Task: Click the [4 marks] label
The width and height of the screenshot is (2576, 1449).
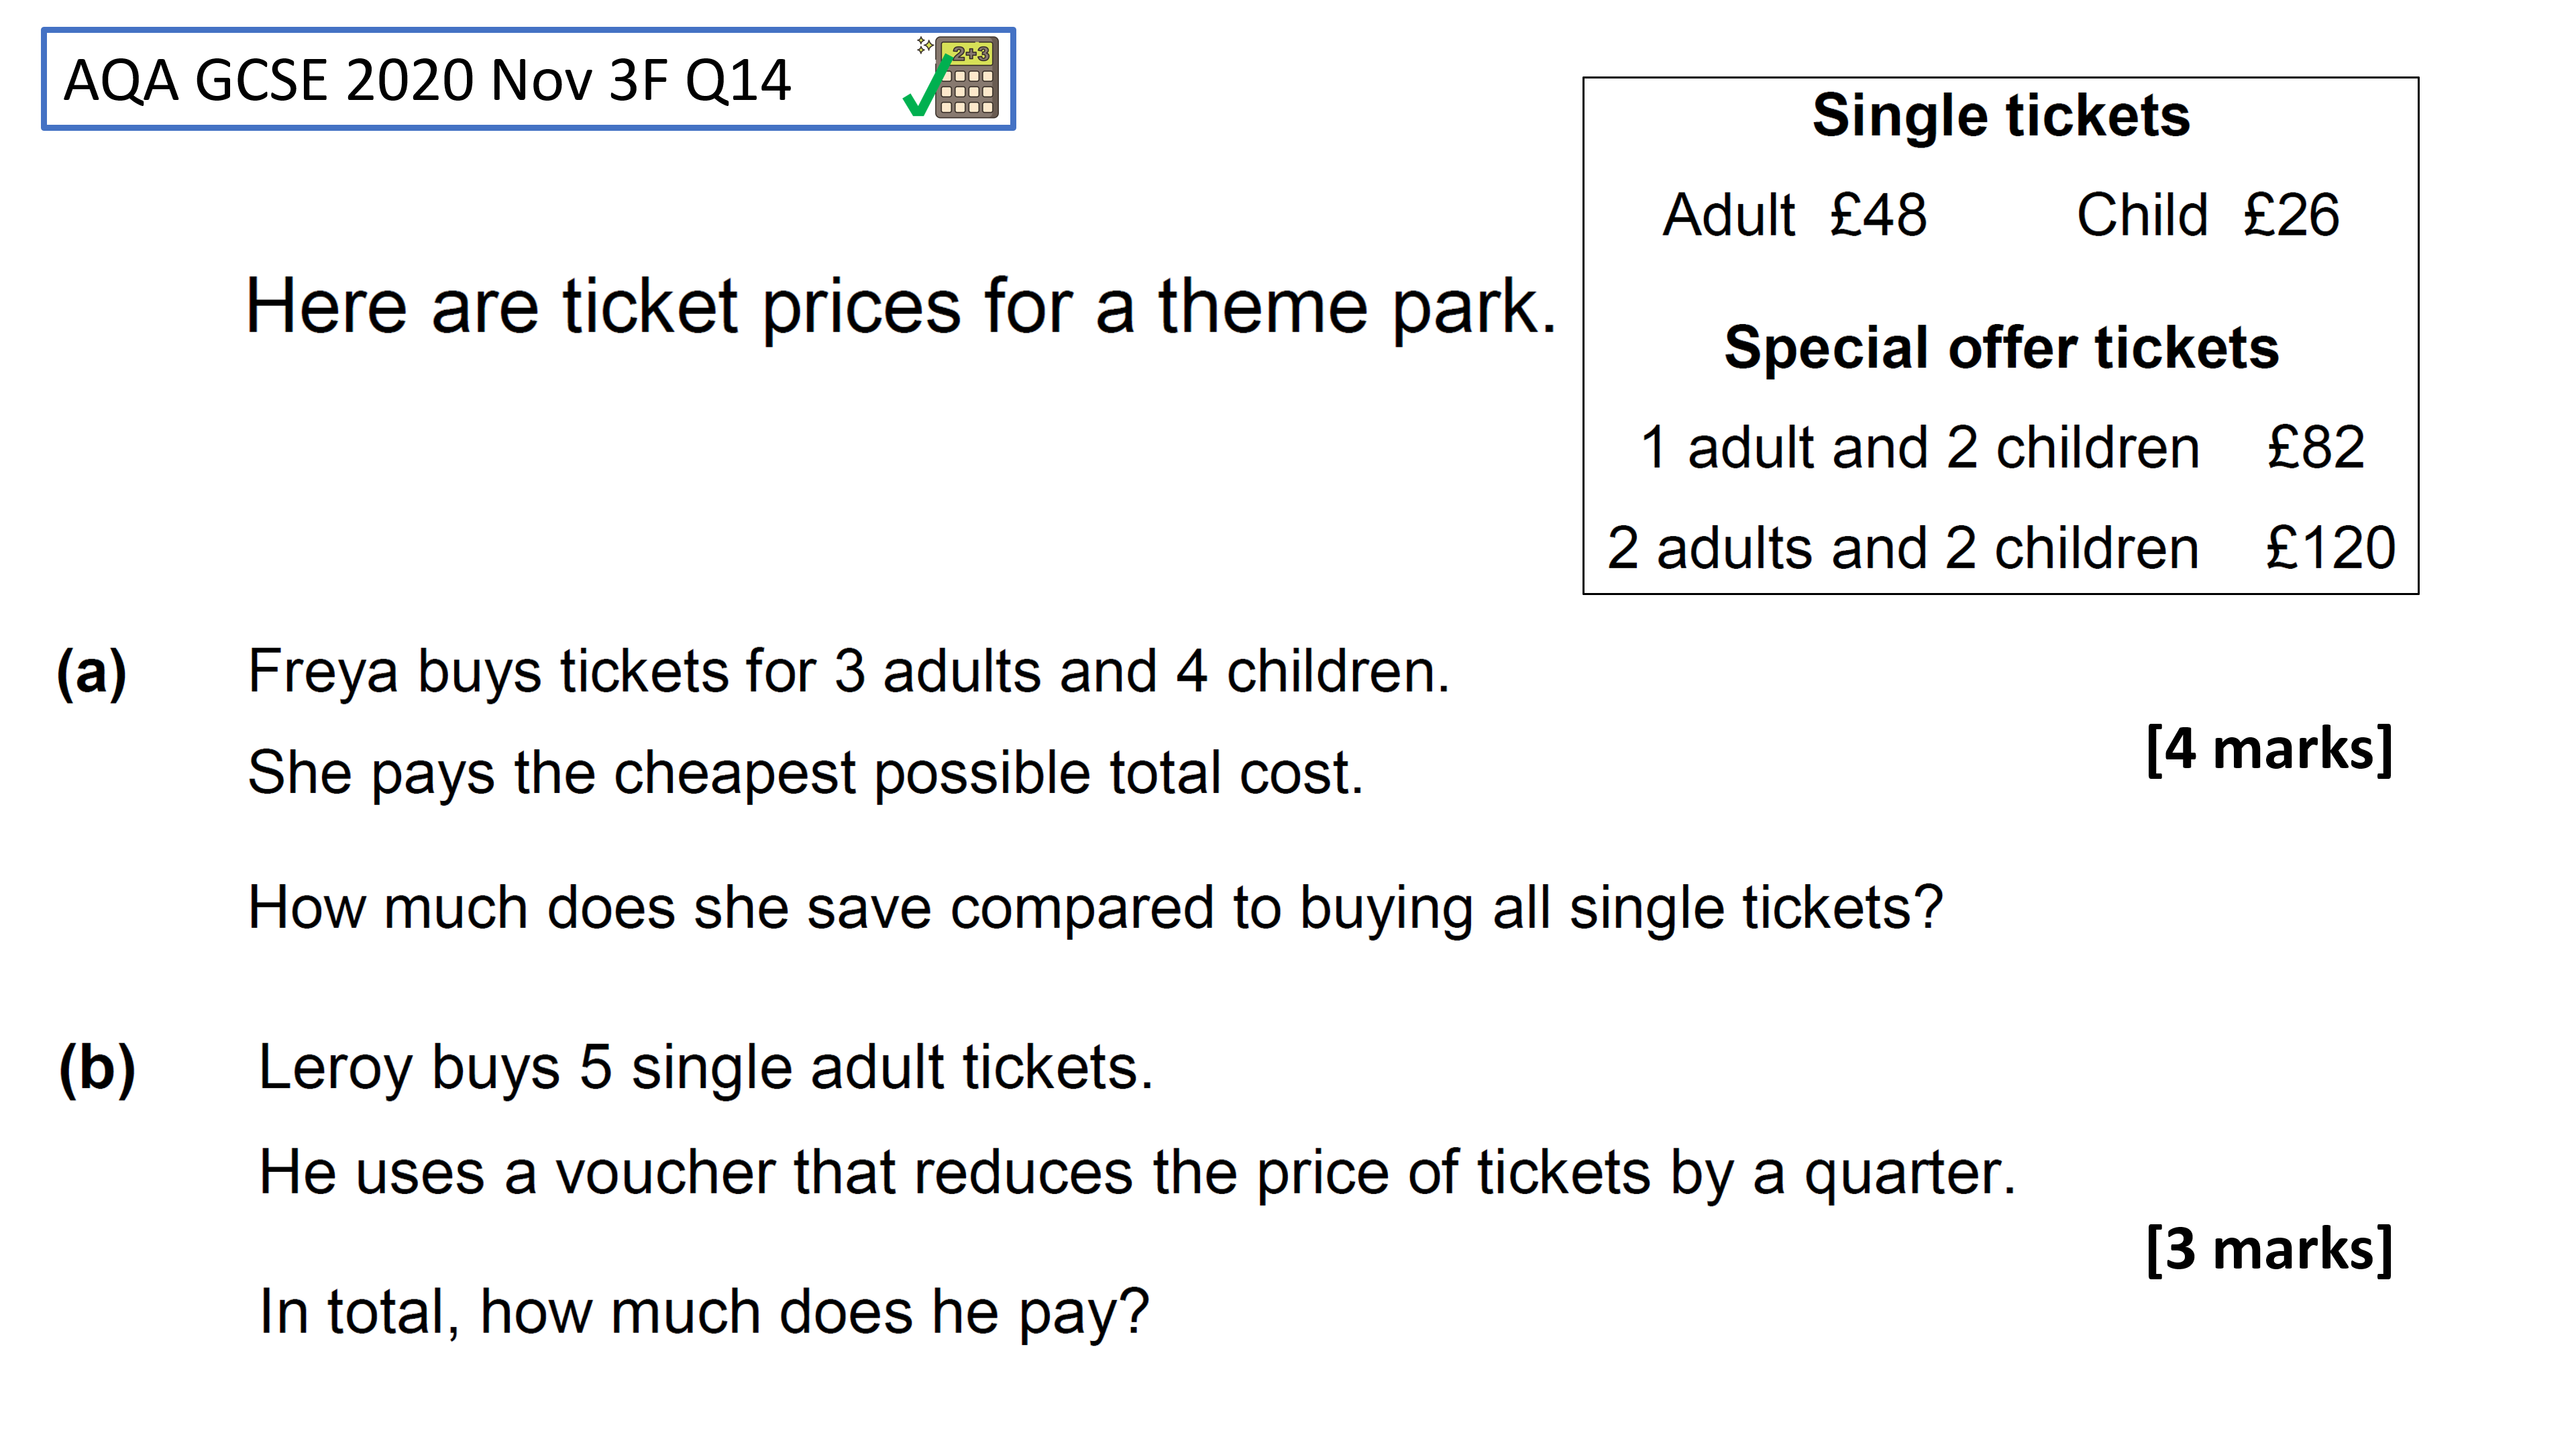Action: coord(2269,749)
